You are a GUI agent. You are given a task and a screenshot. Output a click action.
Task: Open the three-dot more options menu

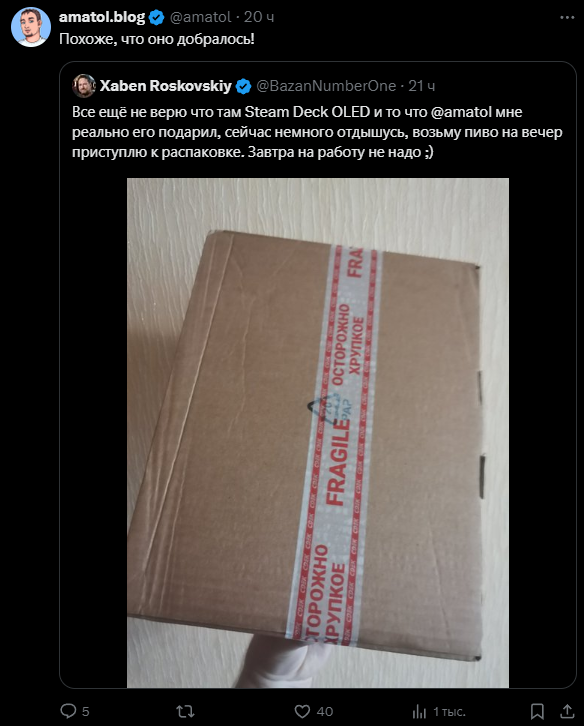[x=567, y=18]
